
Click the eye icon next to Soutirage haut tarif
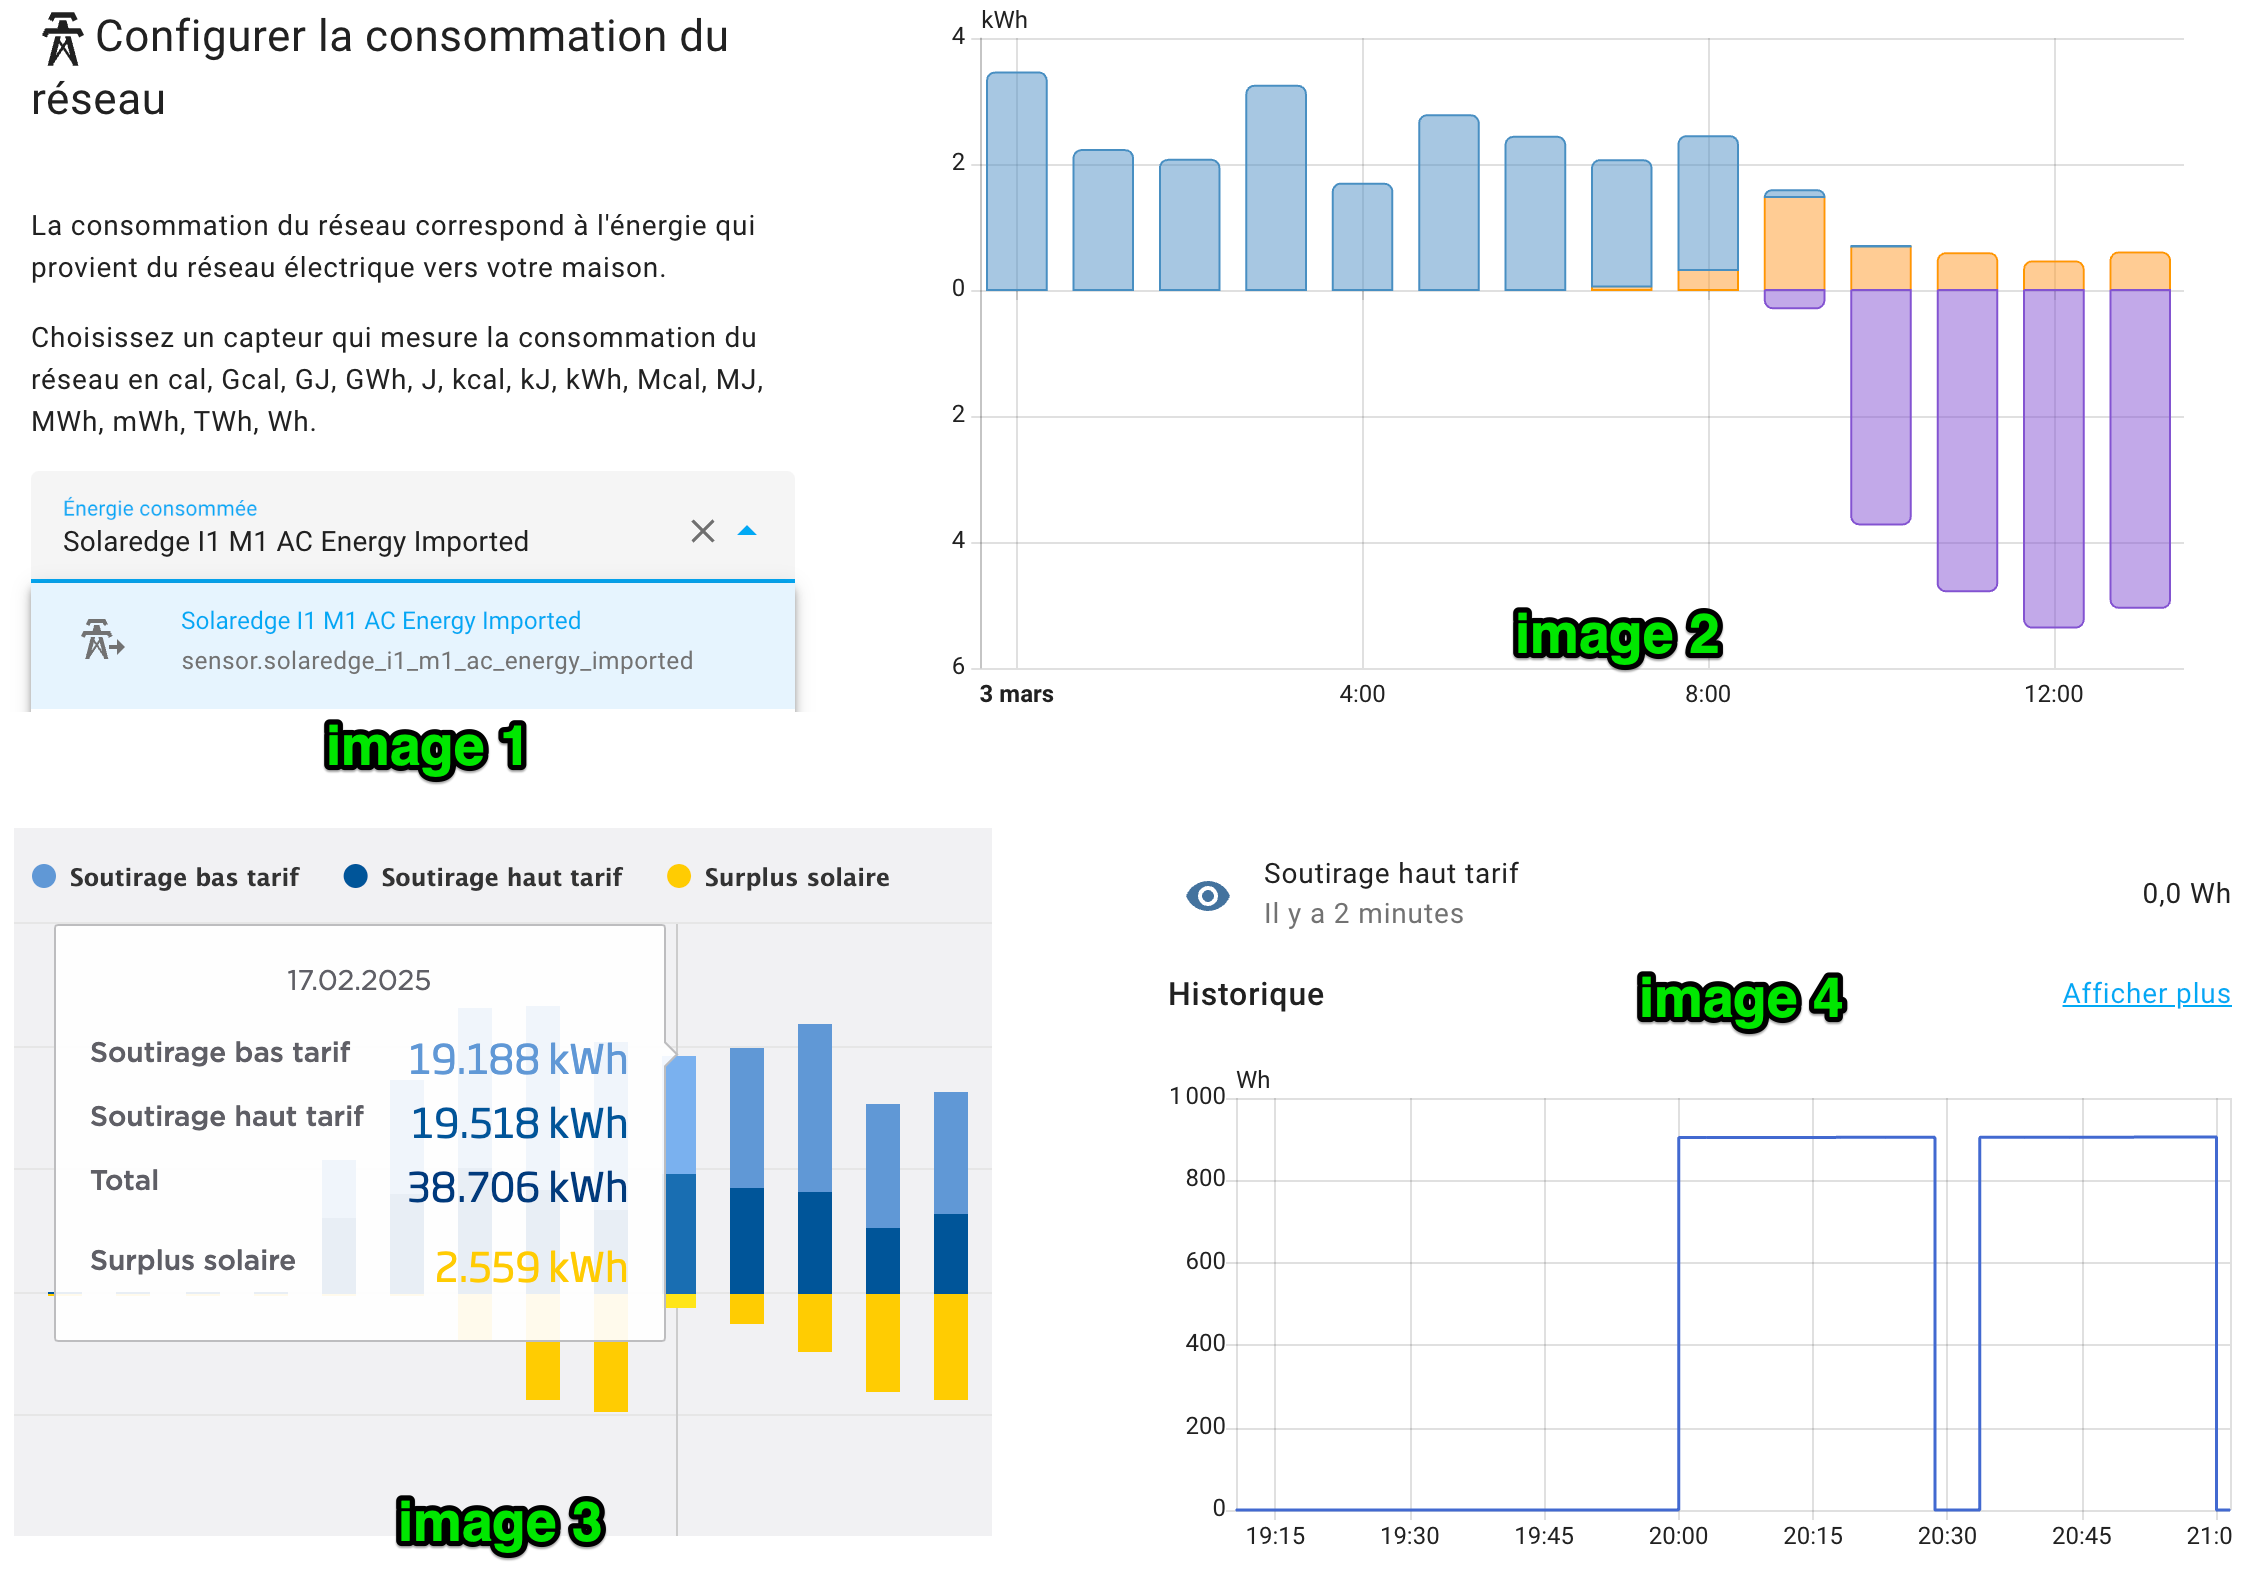tap(1207, 895)
